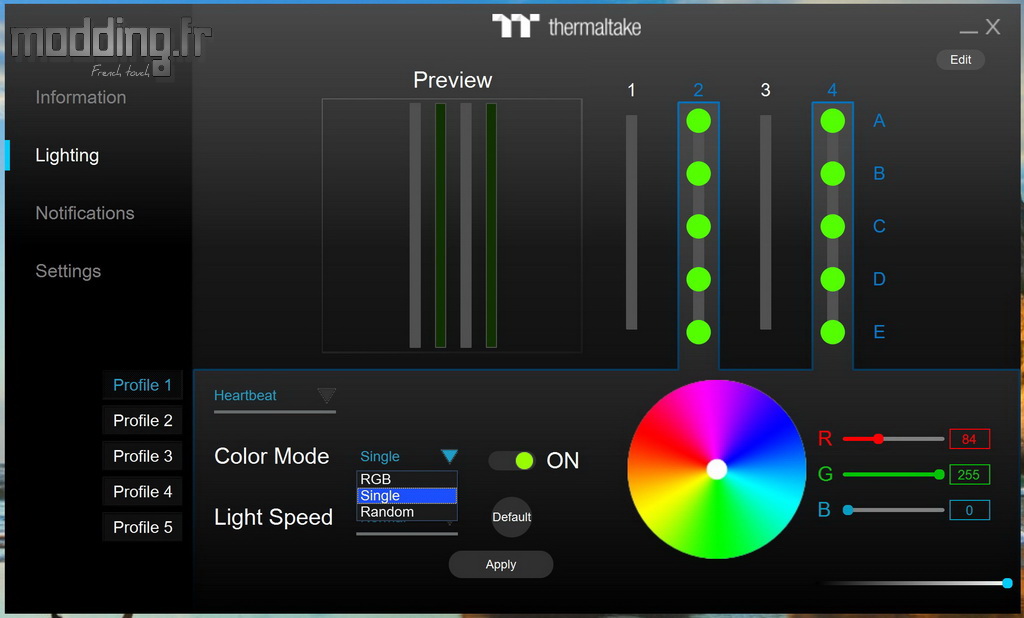The image size is (1024, 618).
Task: Select green LED A on strip 2
Action: [698, 121]
